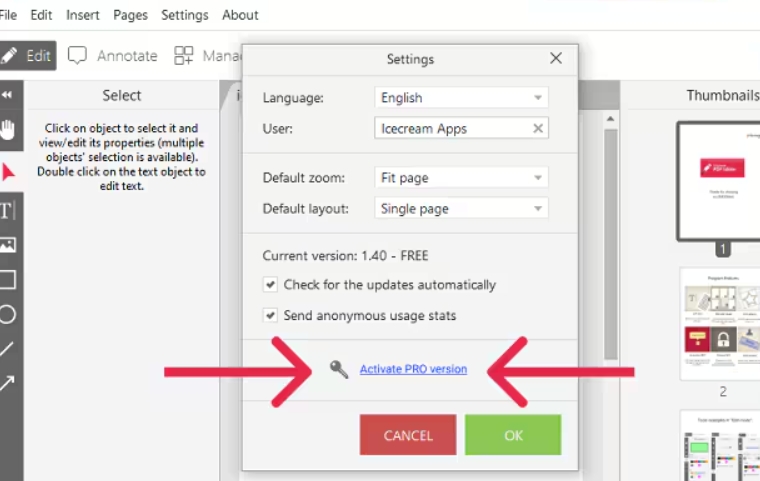Click the Activate PRO version link
Screen dimensions: 760x481
pos(413,369)
